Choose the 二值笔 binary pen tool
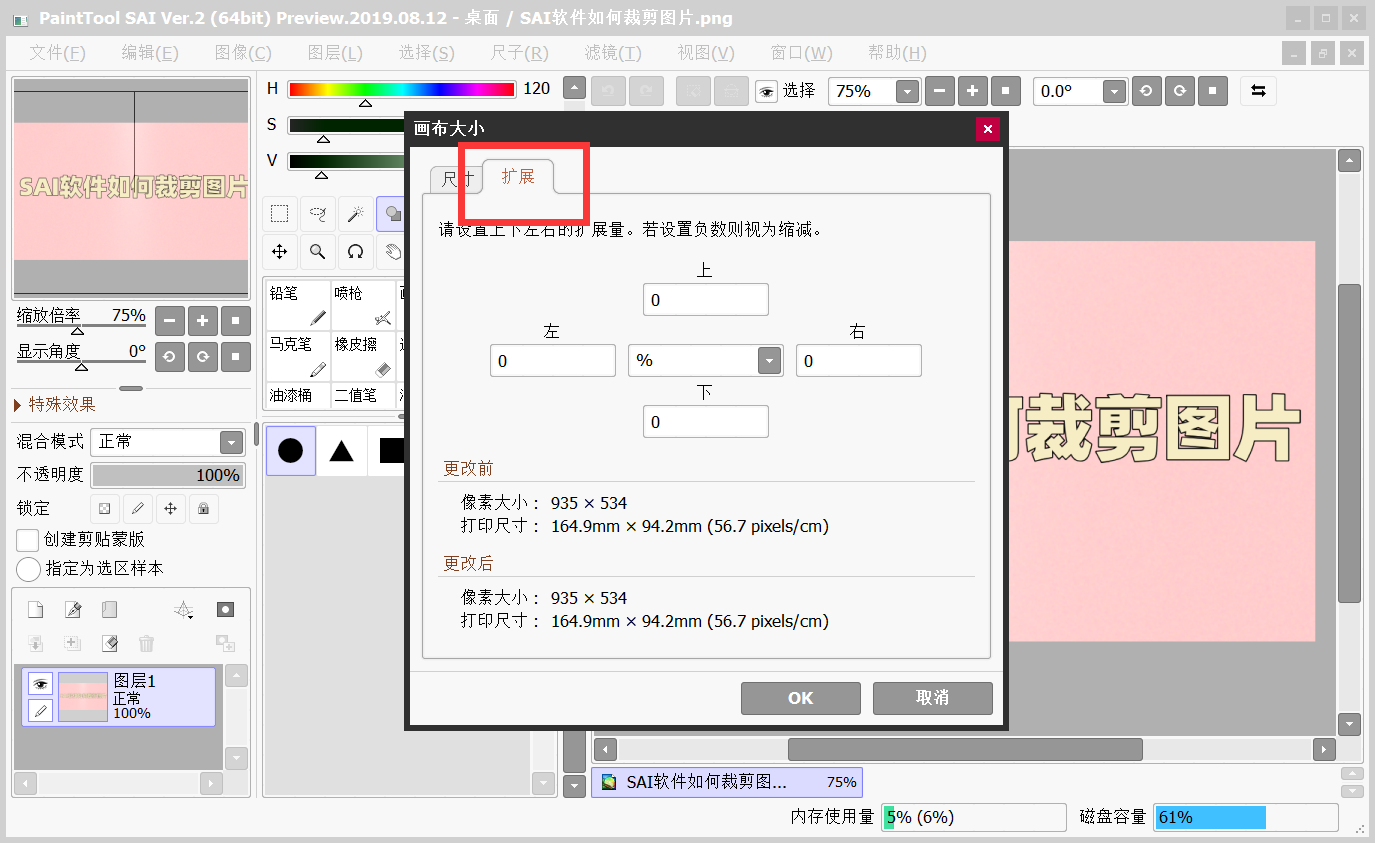The image size is (1375, 843). tap(363, 394)
